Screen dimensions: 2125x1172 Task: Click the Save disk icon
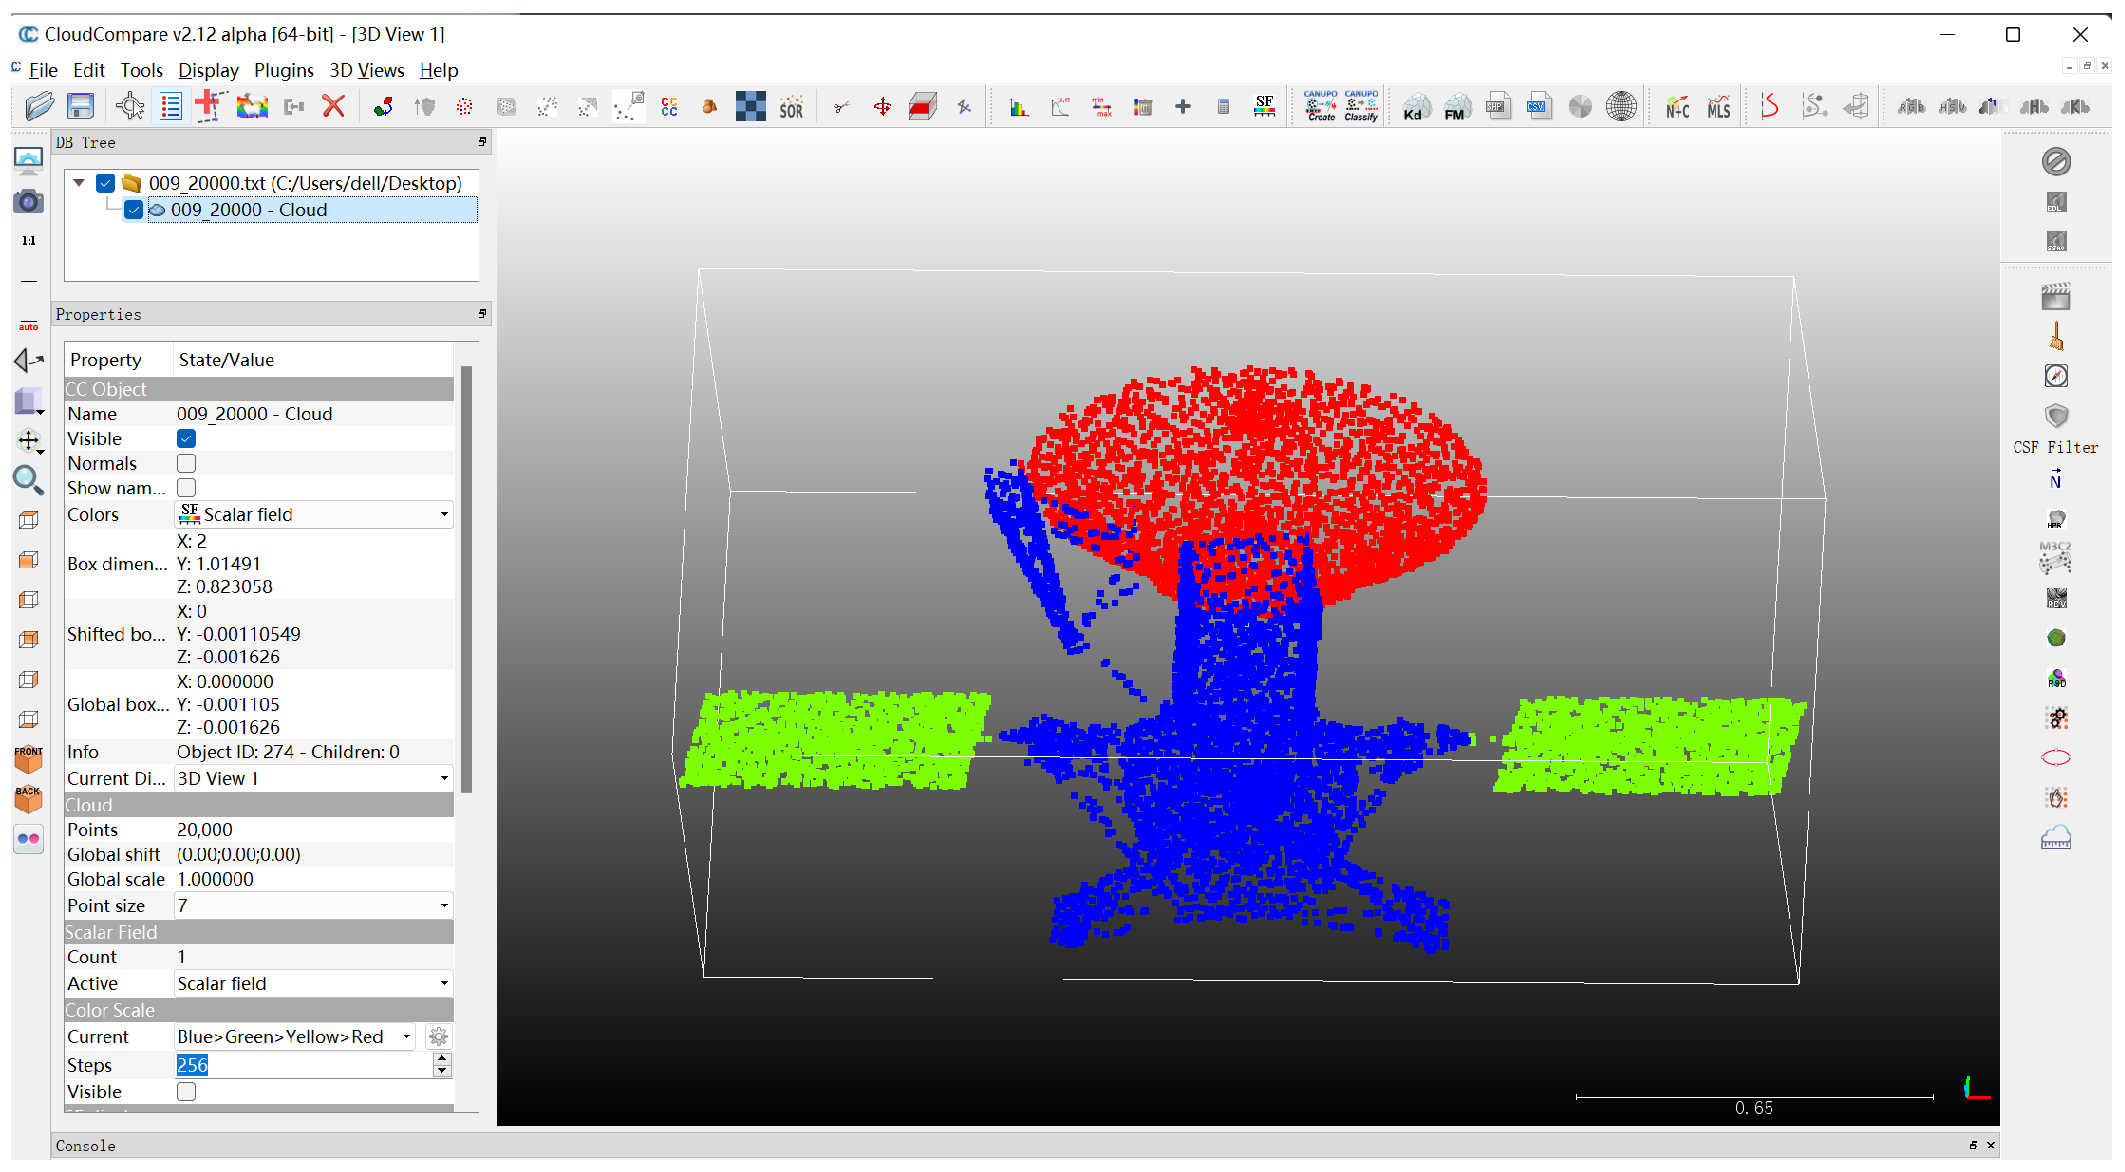click(x=80, y=106)
